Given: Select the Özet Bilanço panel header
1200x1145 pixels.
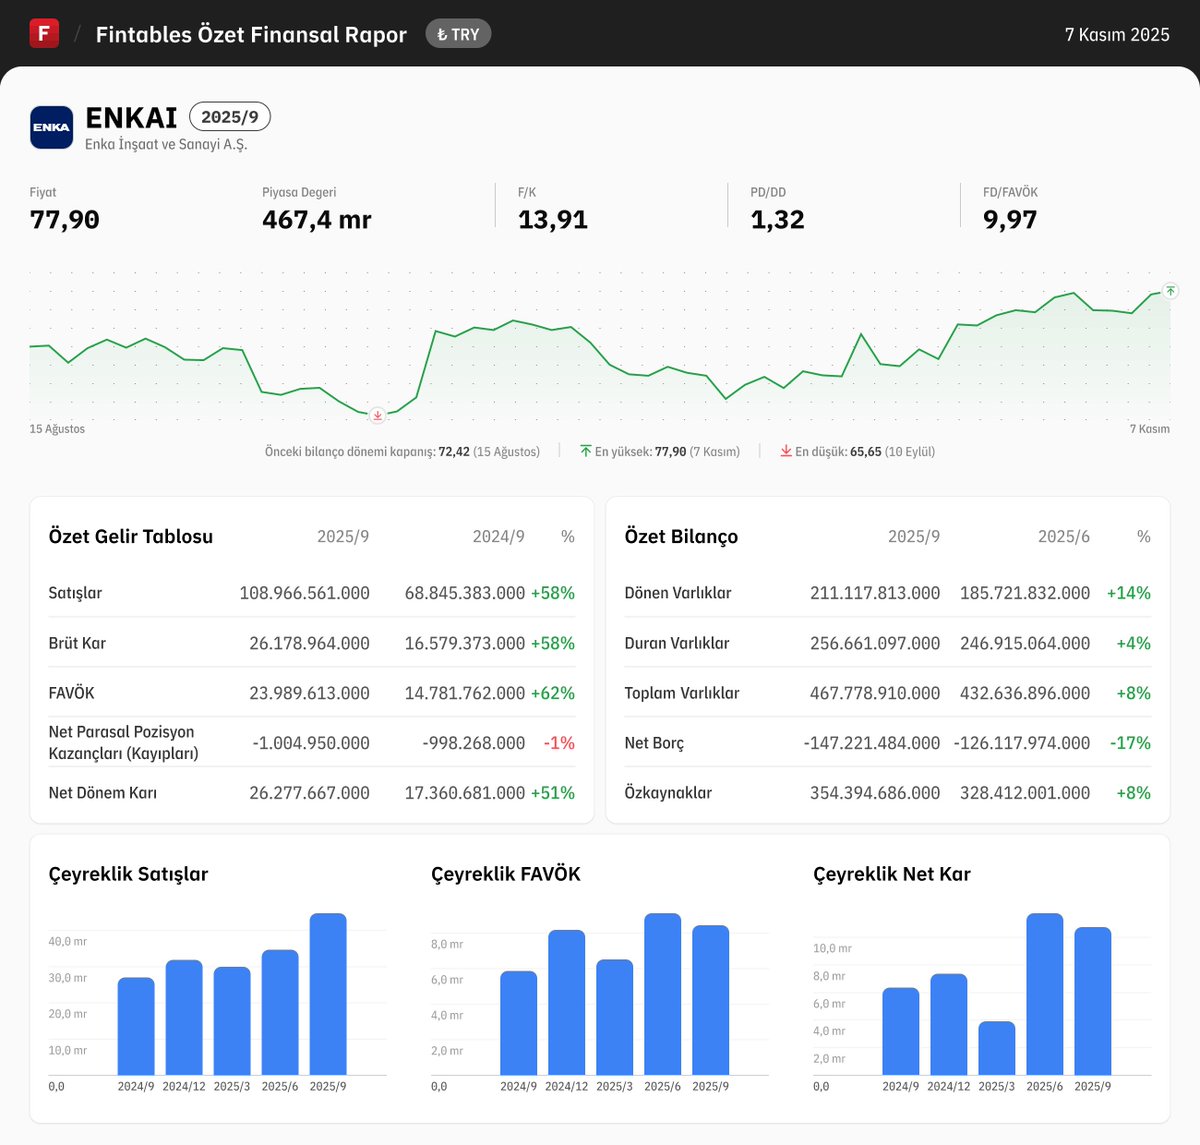Looking at the screenshot, I should pos(679,536).
